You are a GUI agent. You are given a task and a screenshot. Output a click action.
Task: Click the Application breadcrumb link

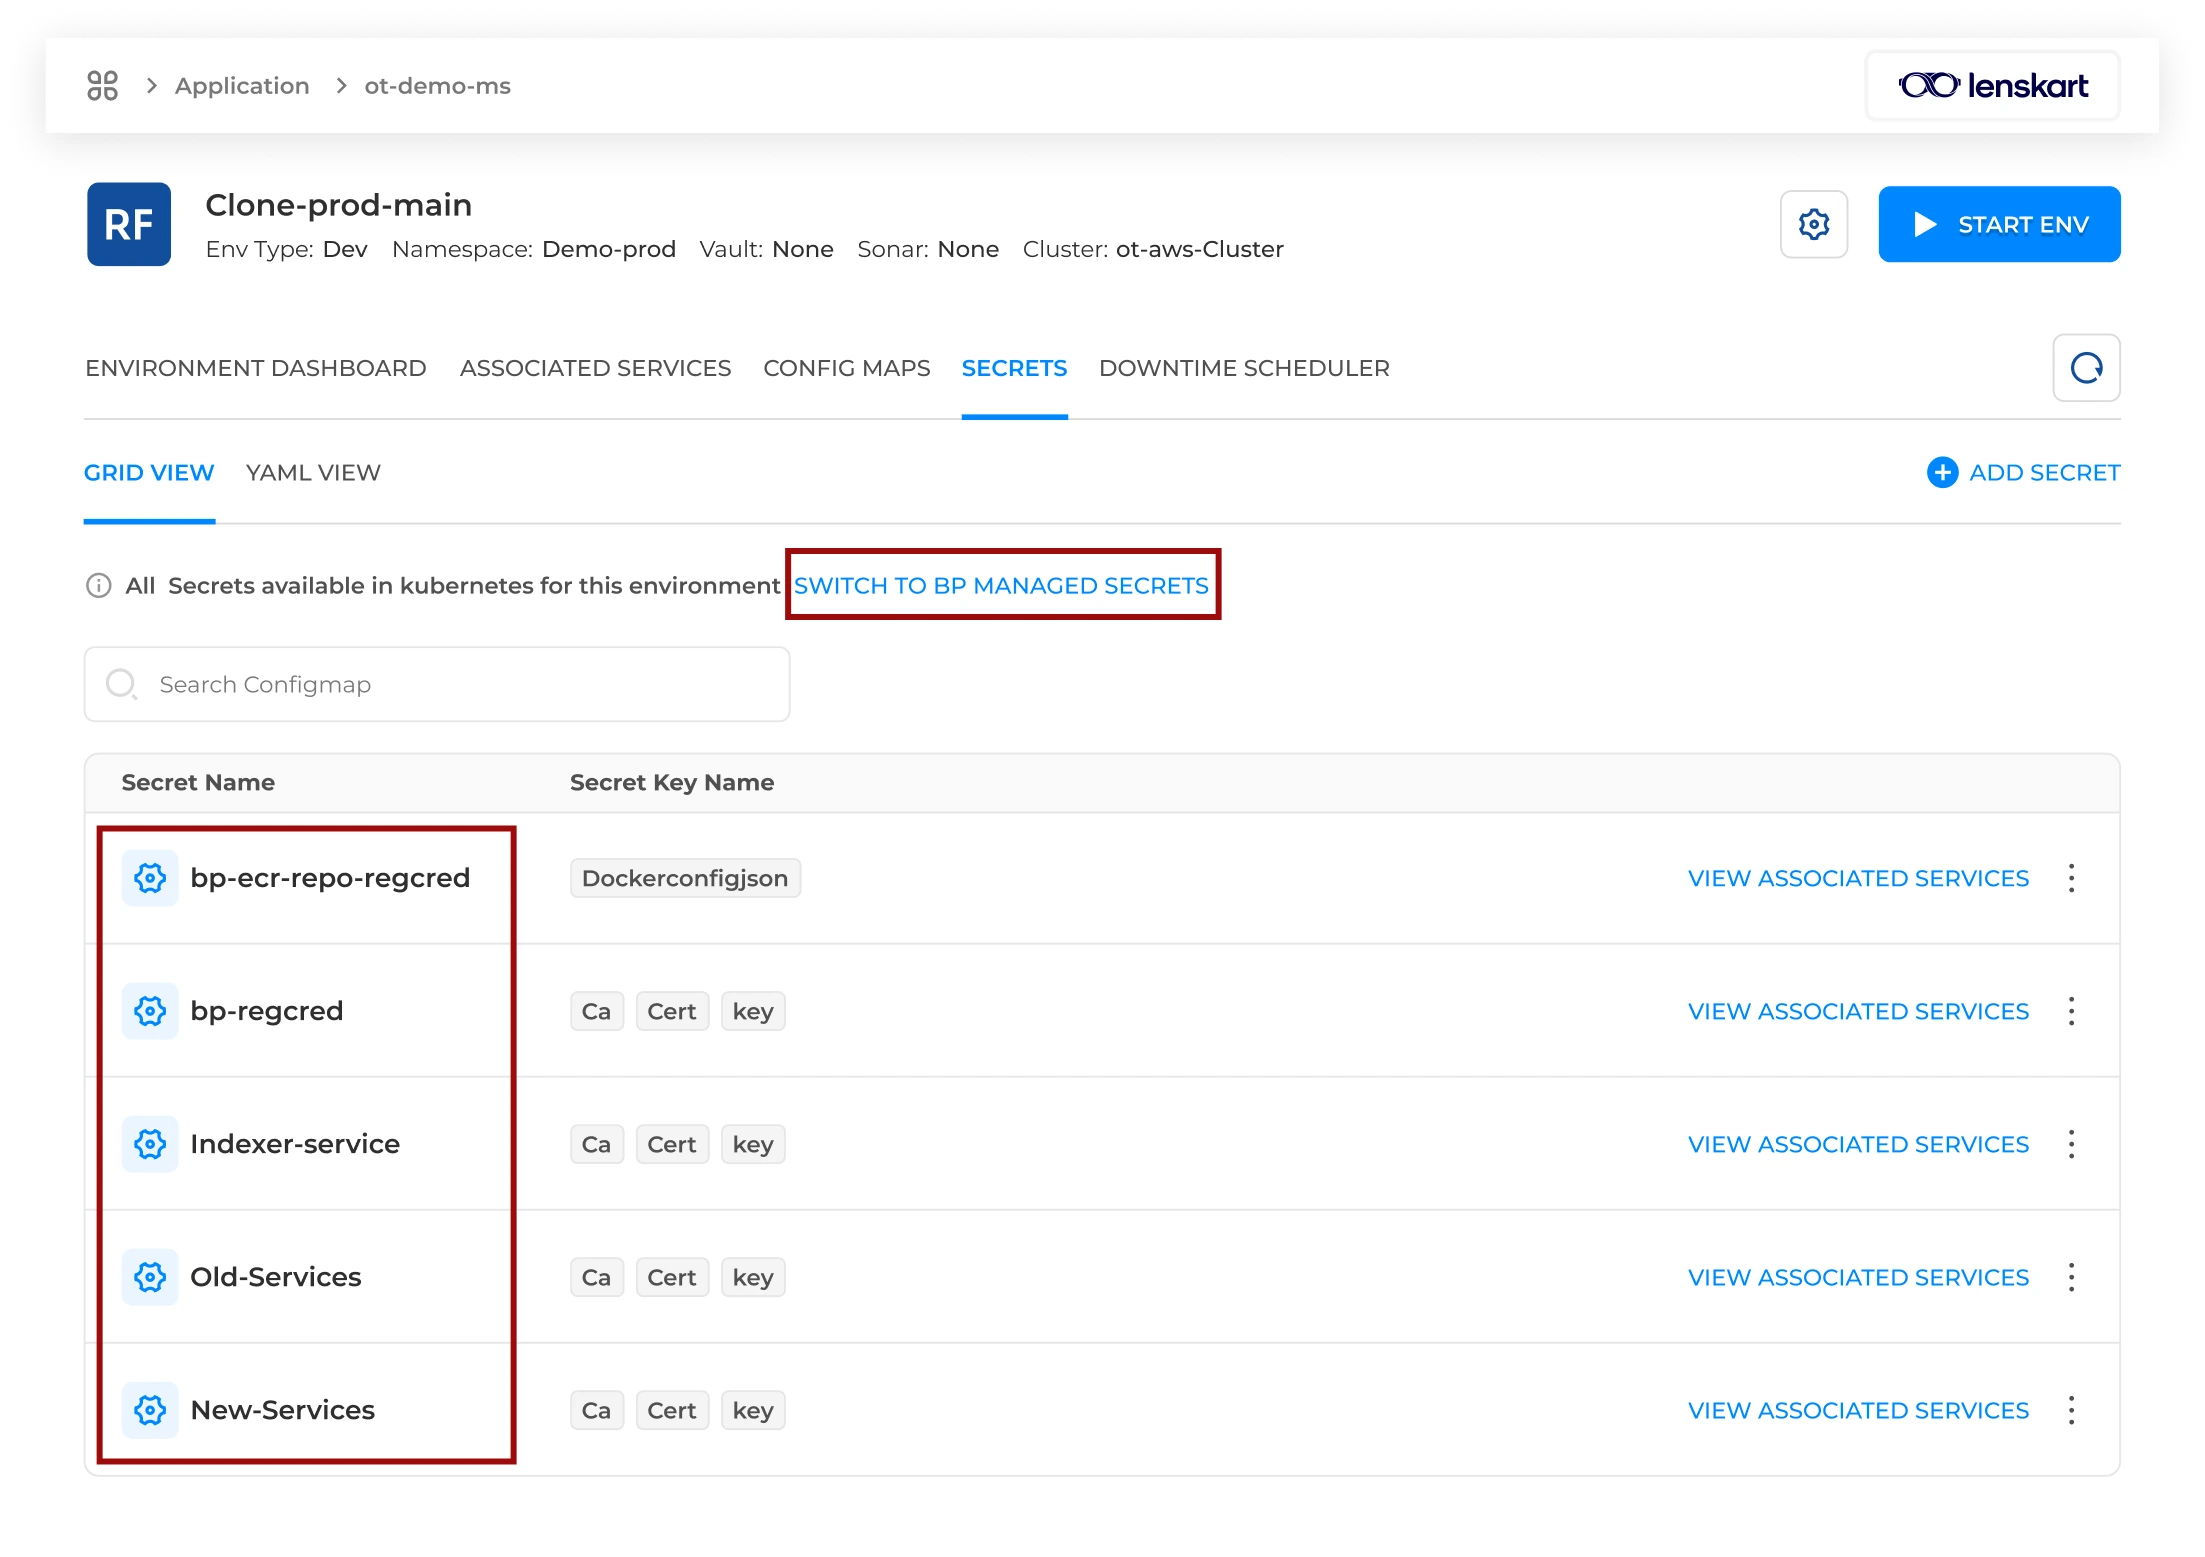[x=242, y=86]
